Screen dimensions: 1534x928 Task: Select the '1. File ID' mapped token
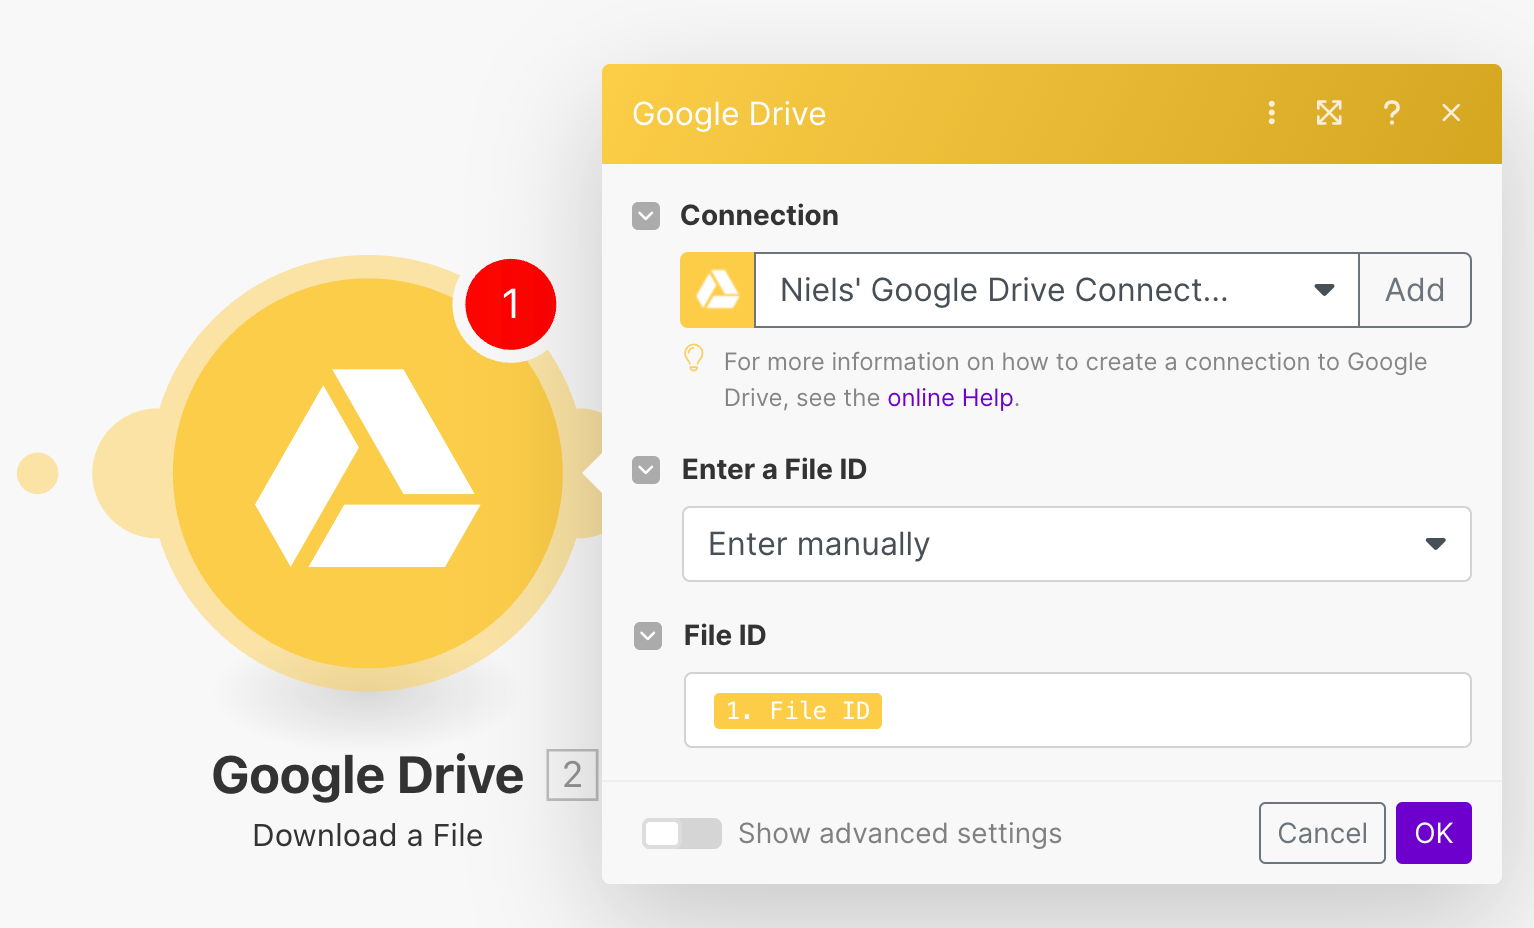click(798, 711)
